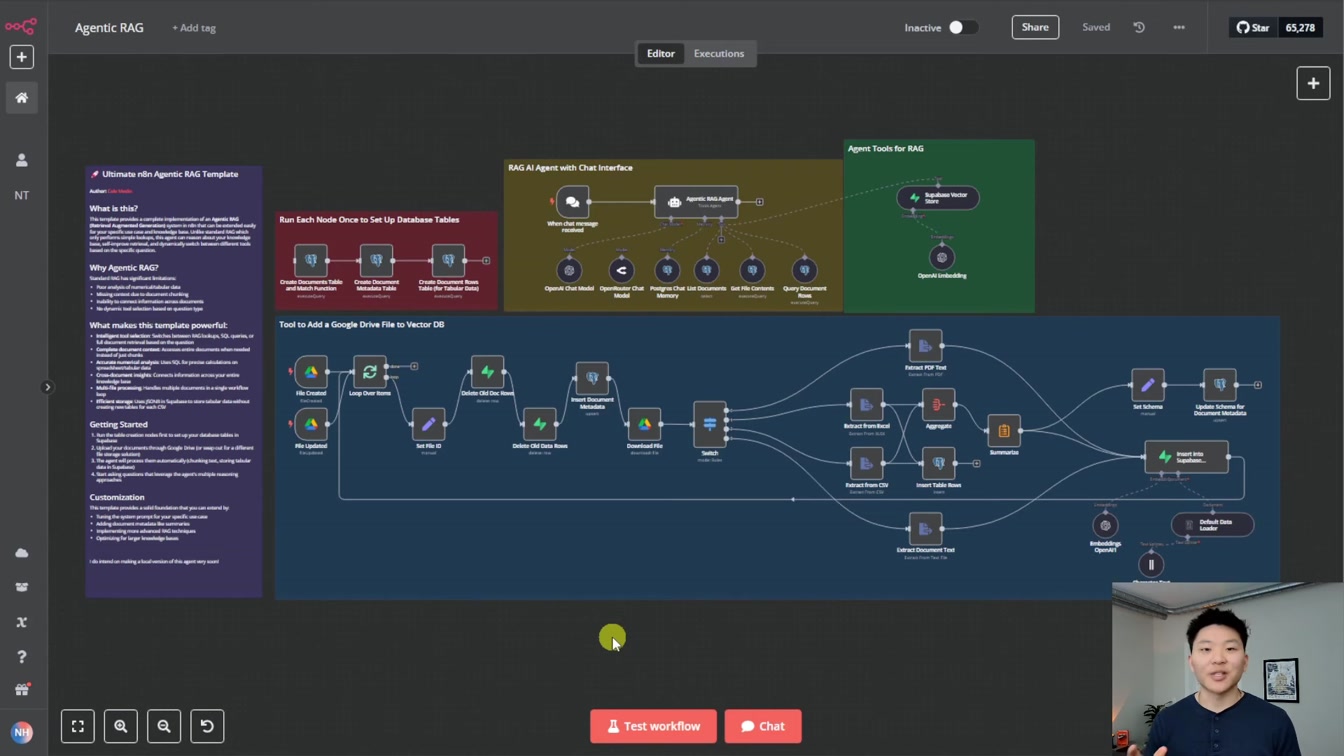
Task: Select Update Schema for Document Metadata node
Action: (1219, 385)
